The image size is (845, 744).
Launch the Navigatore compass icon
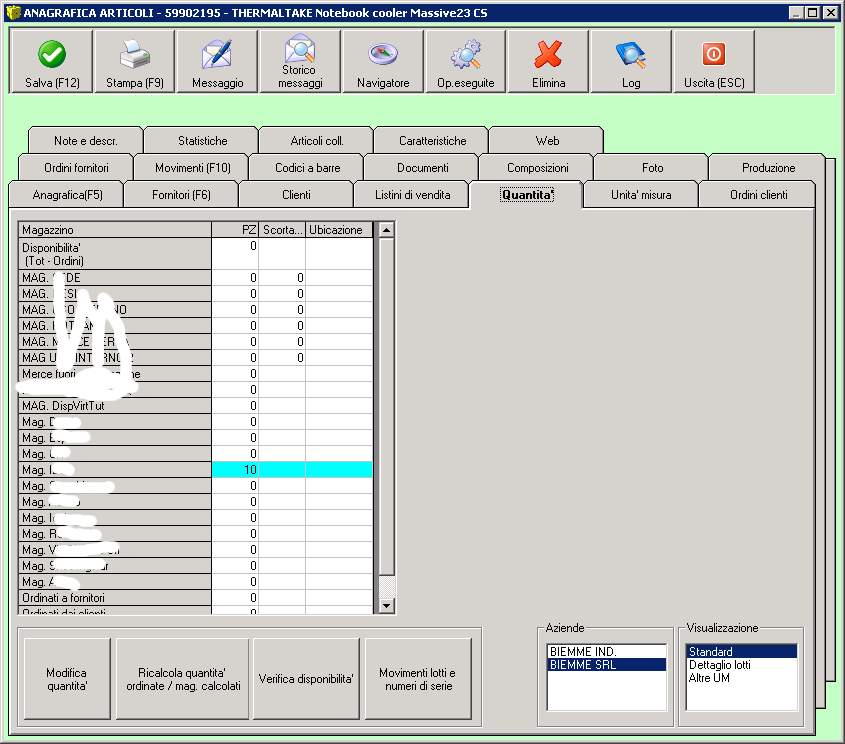(x=383, y=54)
